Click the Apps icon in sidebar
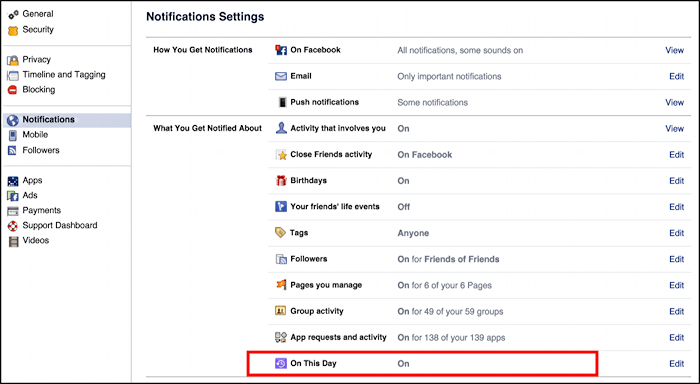Screen dimensions: 700x384 point(13,181)
